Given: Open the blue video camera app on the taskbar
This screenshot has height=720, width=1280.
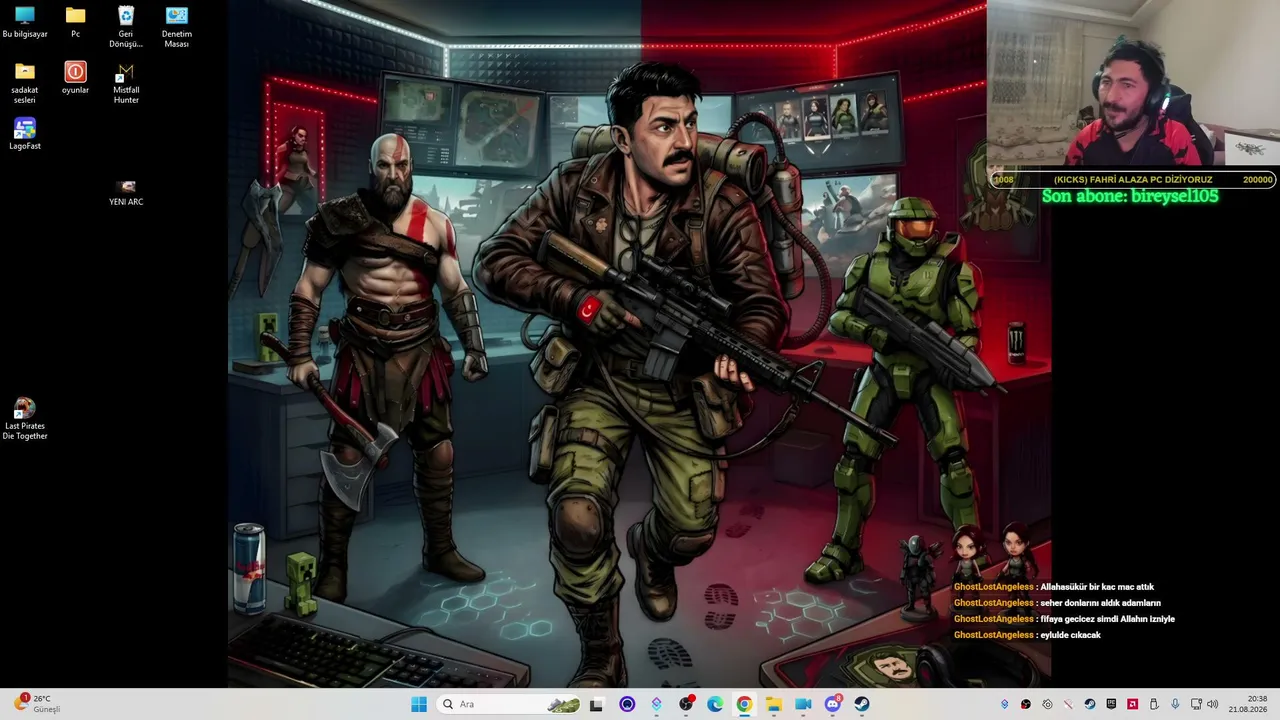Looking at the screenshot, I should [x=803, y=704].
